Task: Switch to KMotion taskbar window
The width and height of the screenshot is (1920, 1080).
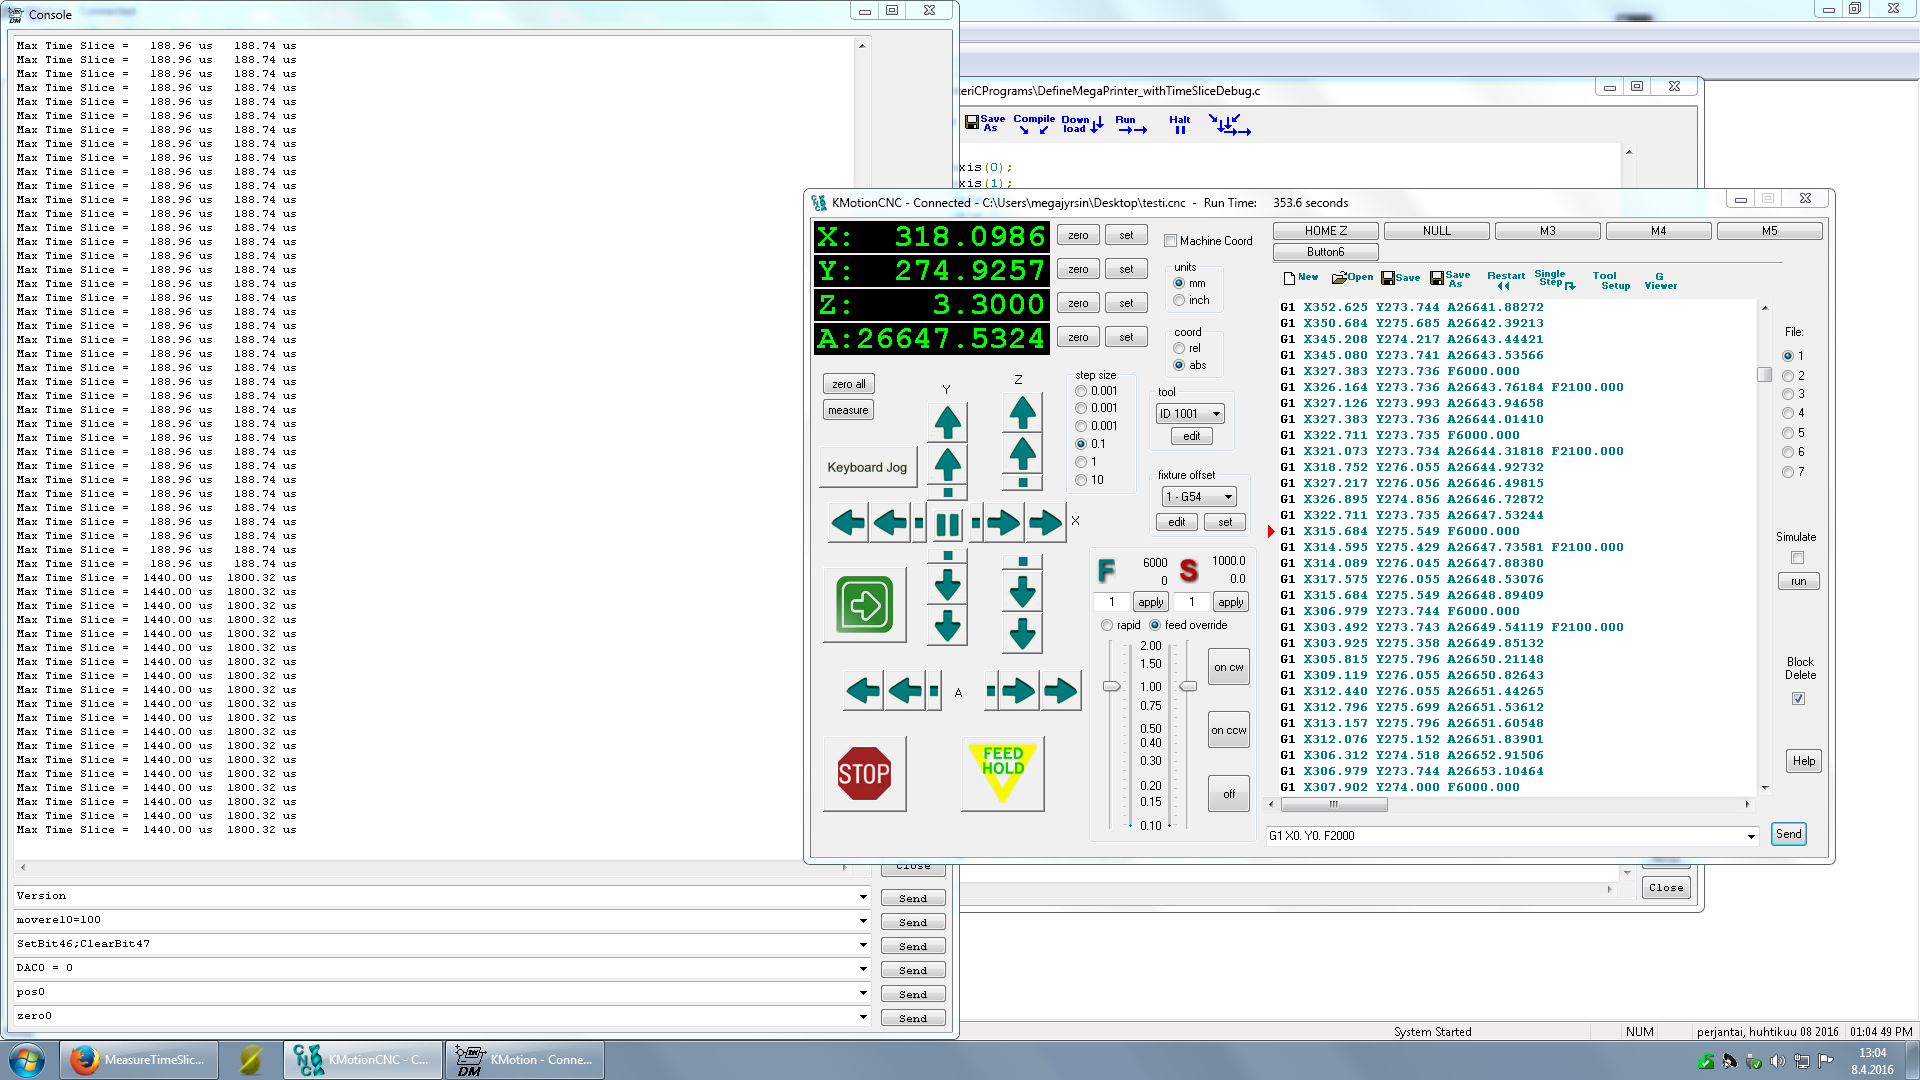Action: [x=525, y=1059]
